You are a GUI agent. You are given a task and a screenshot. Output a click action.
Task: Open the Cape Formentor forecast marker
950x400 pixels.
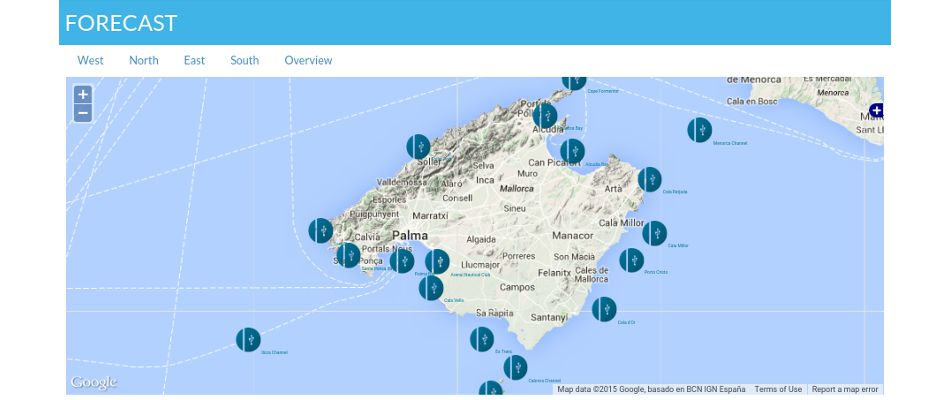coord(574,83)
